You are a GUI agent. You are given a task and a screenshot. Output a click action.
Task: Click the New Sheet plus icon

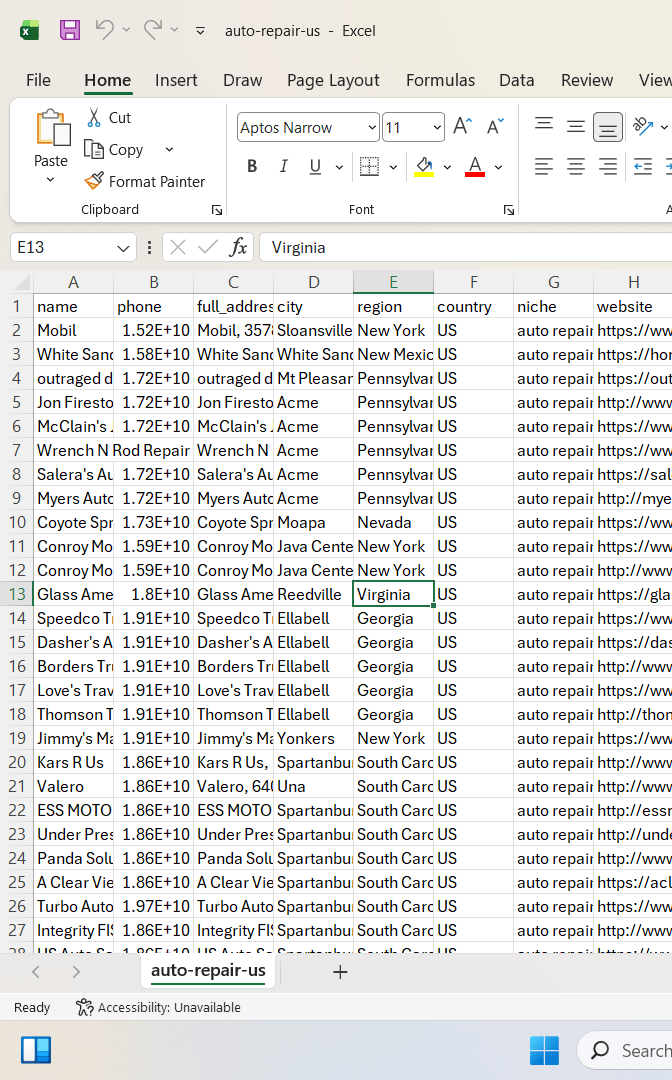pyautogui.click(x=340, y=972)
